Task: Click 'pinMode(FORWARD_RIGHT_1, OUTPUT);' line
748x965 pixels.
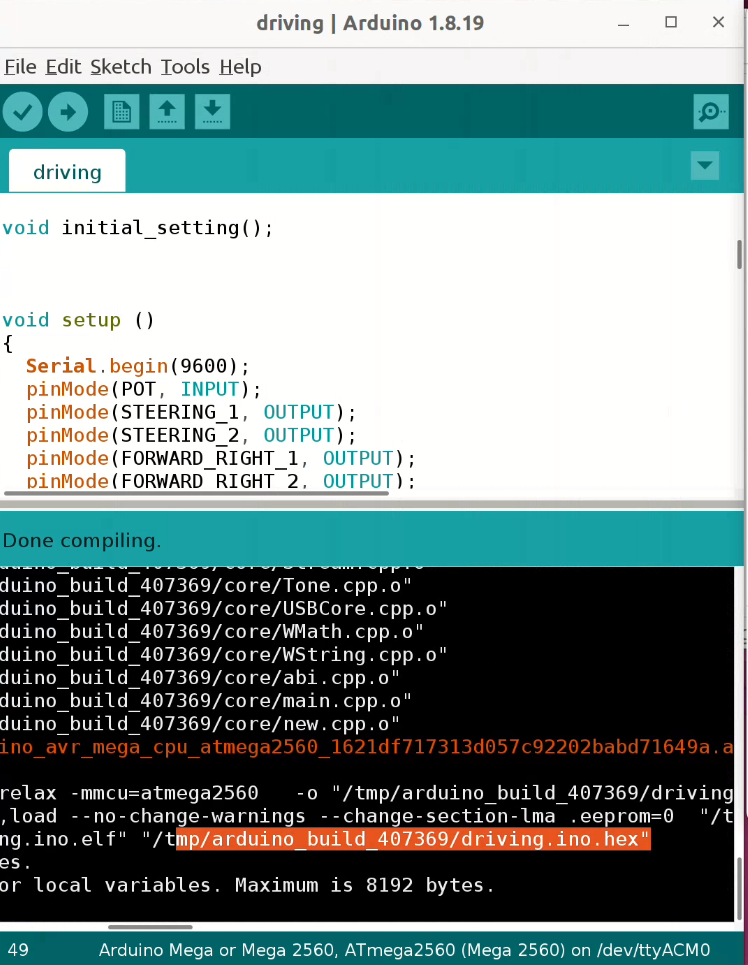Action: tap(221, 458)
